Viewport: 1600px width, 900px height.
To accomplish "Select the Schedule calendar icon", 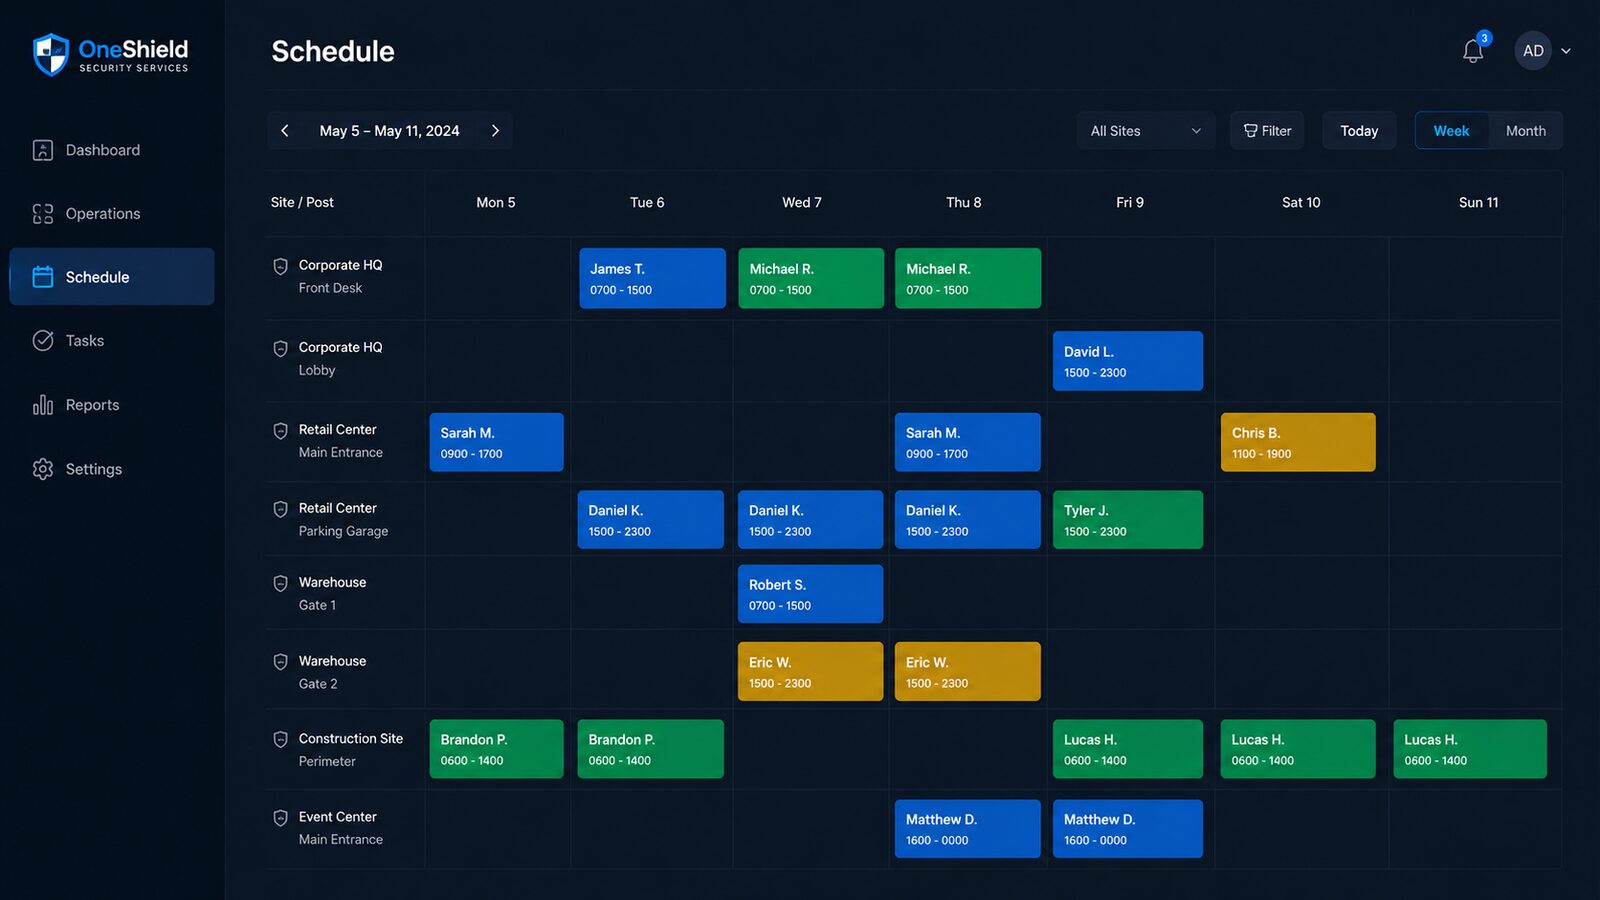I will click(x=43, y=277).
